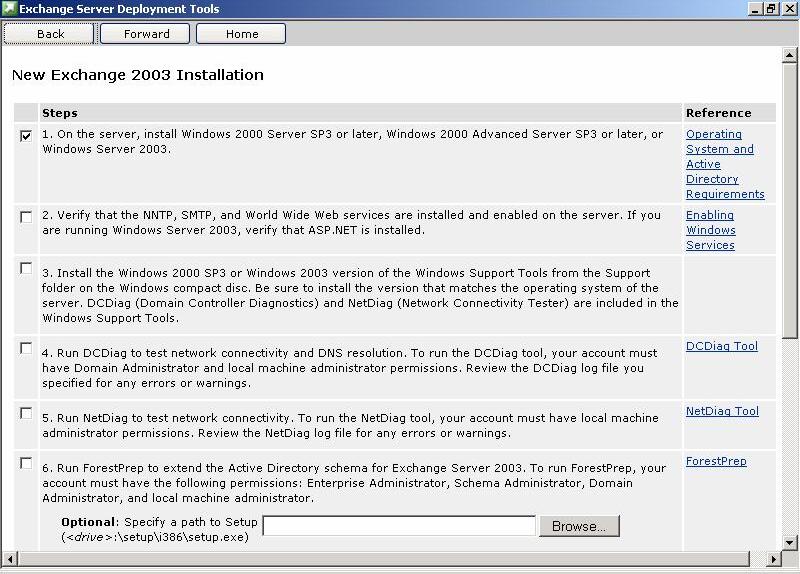800x574 pixels.
Task: Open Enabling Windows Services link
Action: (711, 230)
